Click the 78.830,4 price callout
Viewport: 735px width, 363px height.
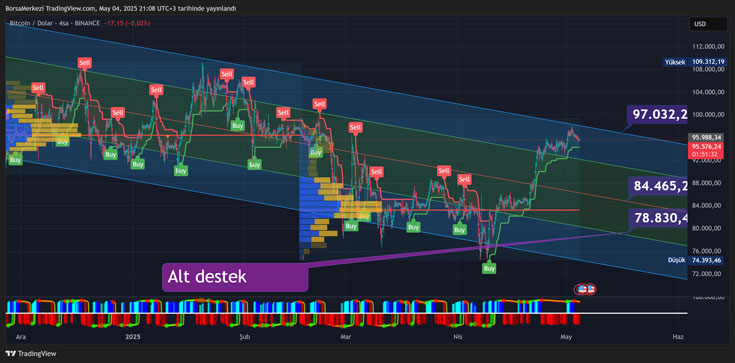point(658,218)
